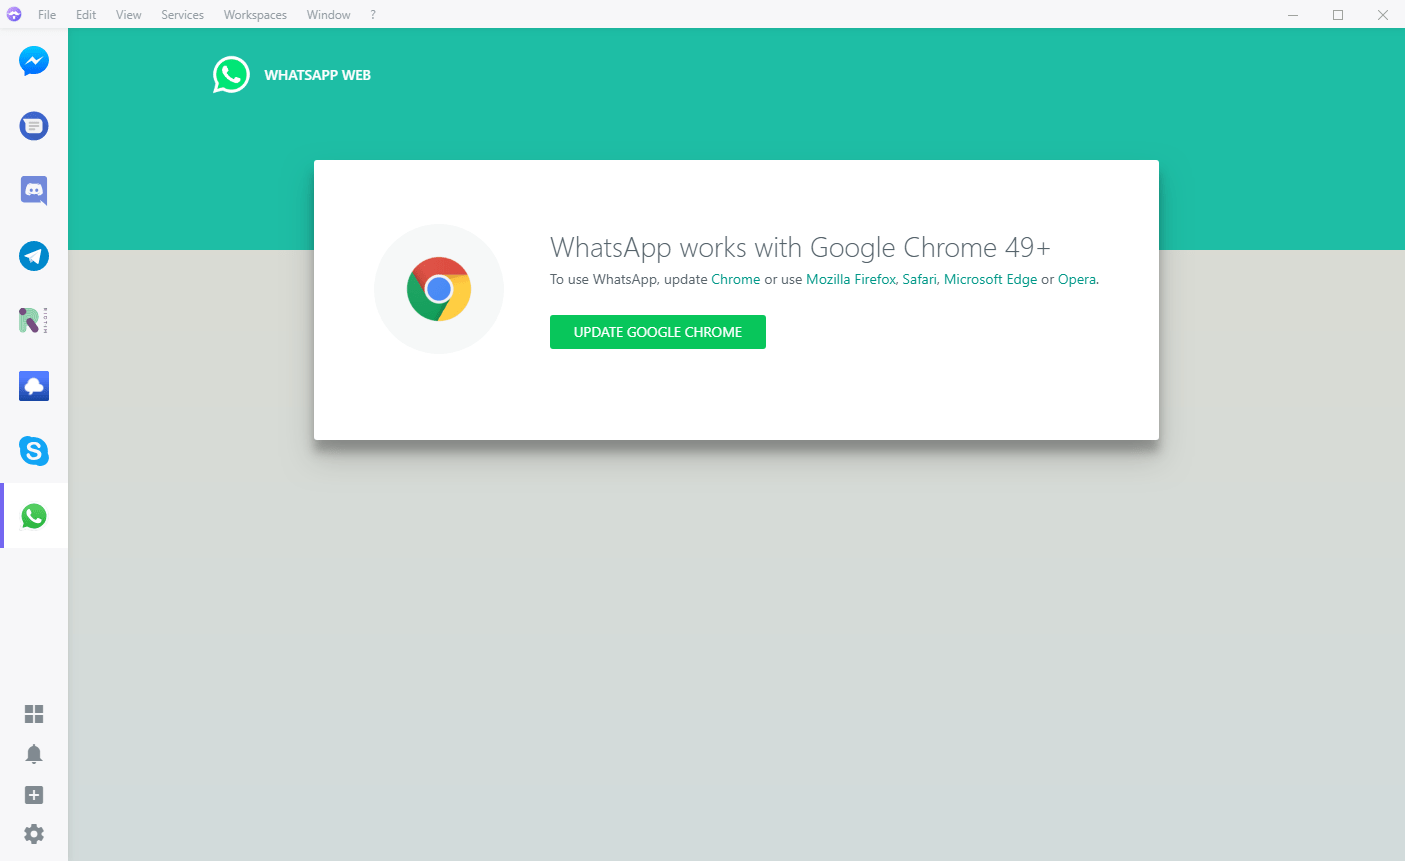Viewport: 1405px width, 861px height.
Task: Follow the Opera link
Action: pos(1077,280)
